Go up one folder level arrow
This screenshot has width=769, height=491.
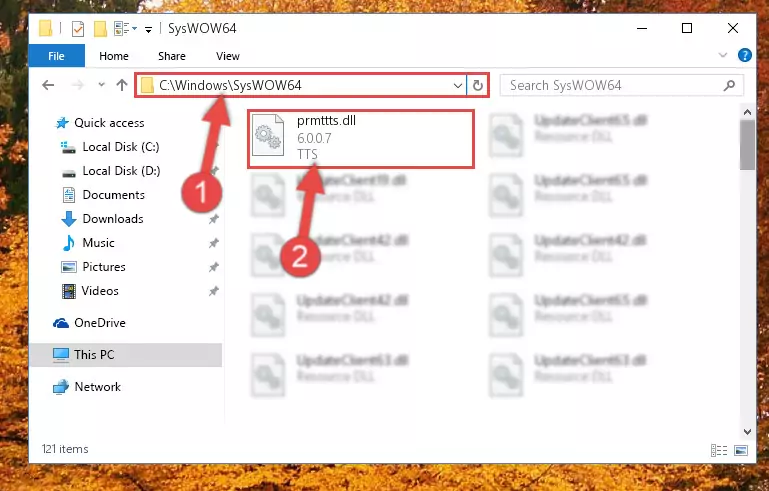(x=122, y=85)
